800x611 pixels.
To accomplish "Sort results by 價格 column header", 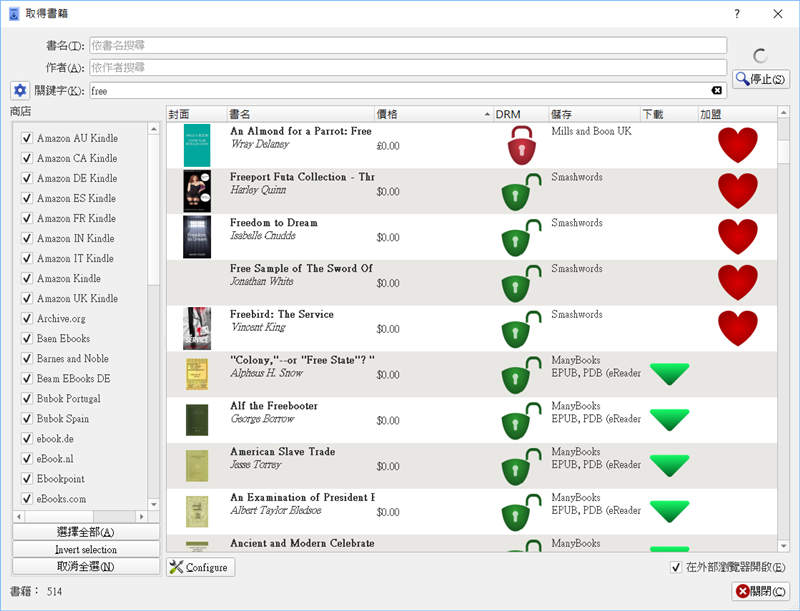I will [432, 114].
